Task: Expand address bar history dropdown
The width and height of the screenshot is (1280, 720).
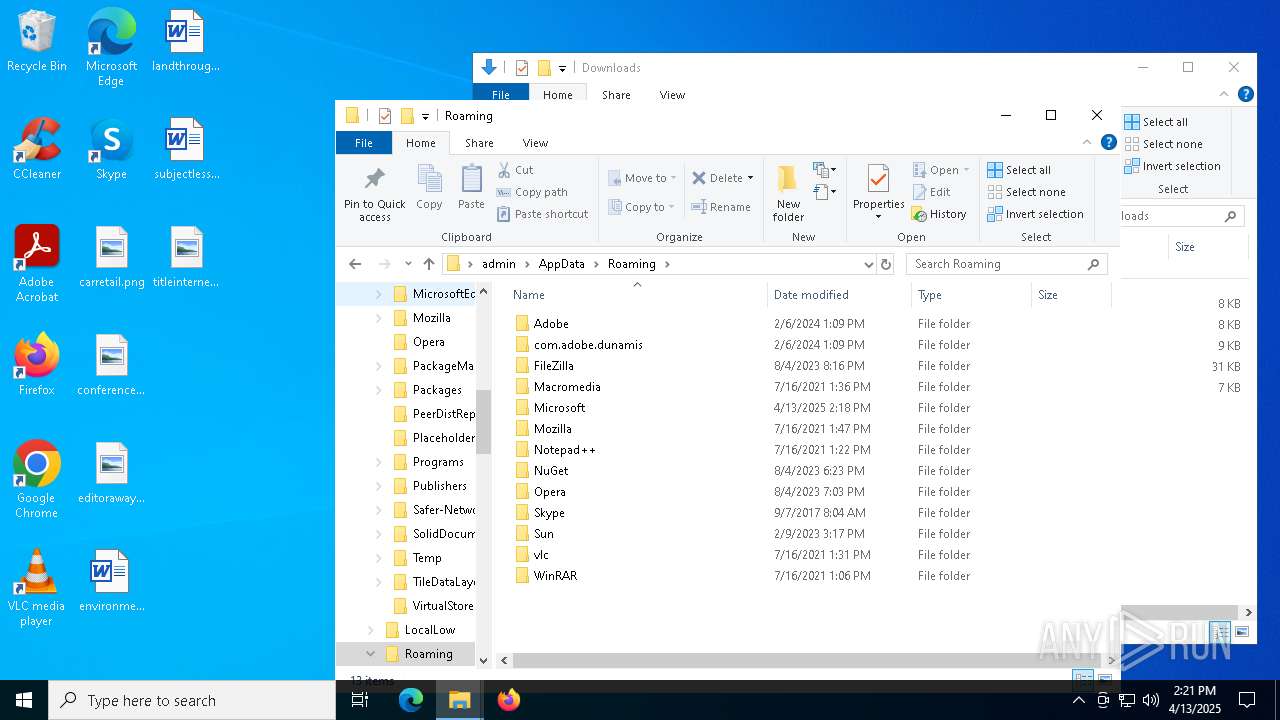Action: pyautogui.click(x=868, y=264)
